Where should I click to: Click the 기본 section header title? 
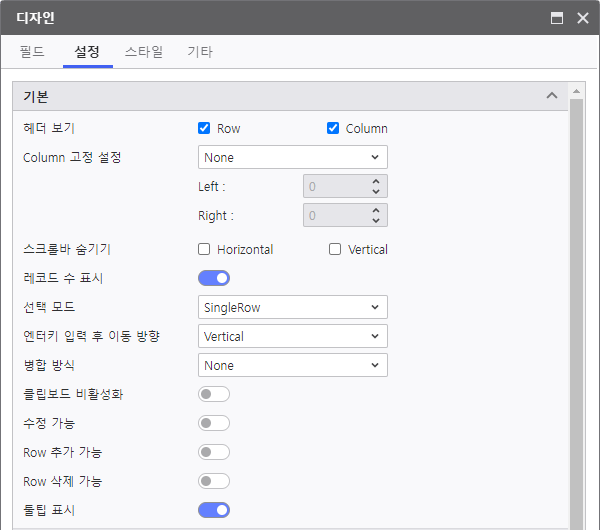36,96
